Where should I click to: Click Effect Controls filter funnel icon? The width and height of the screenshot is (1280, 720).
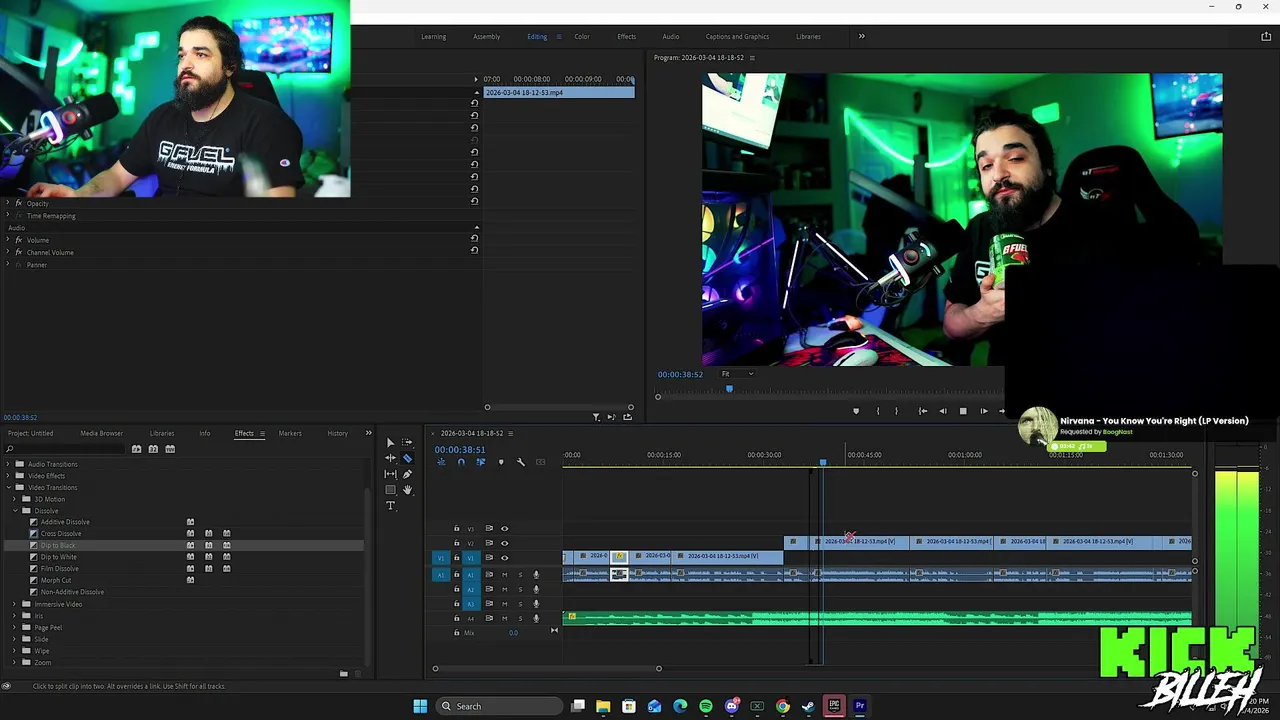tap(596, 417)
